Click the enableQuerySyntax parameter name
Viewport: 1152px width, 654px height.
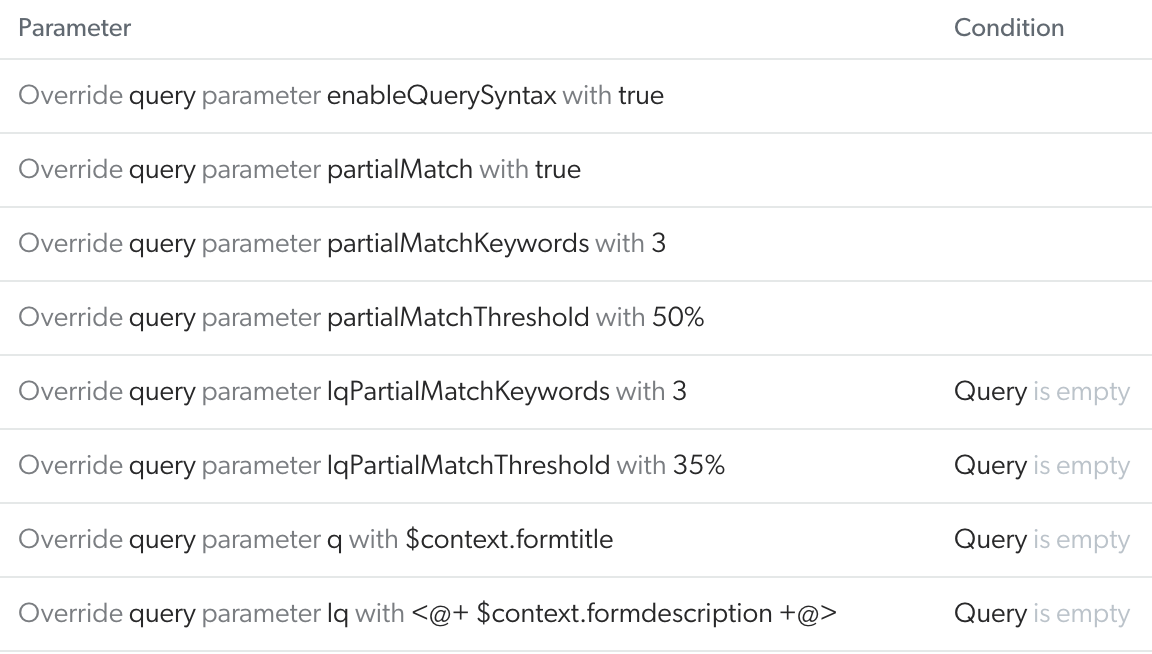point(441,96)
